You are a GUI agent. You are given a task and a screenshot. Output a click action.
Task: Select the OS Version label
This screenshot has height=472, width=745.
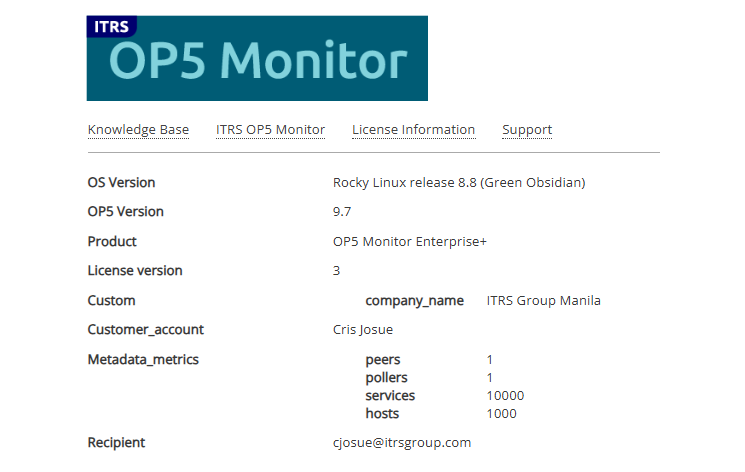(121, 183)
